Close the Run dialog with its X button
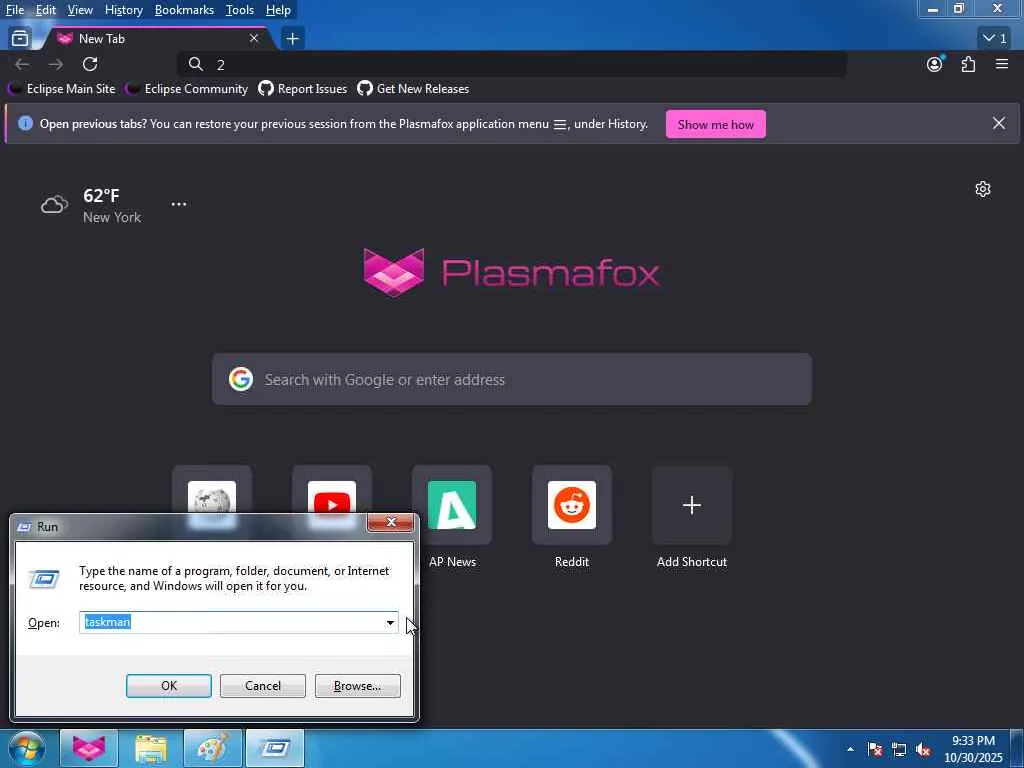This screenshot has height=768, width=1024. [391, 522]
